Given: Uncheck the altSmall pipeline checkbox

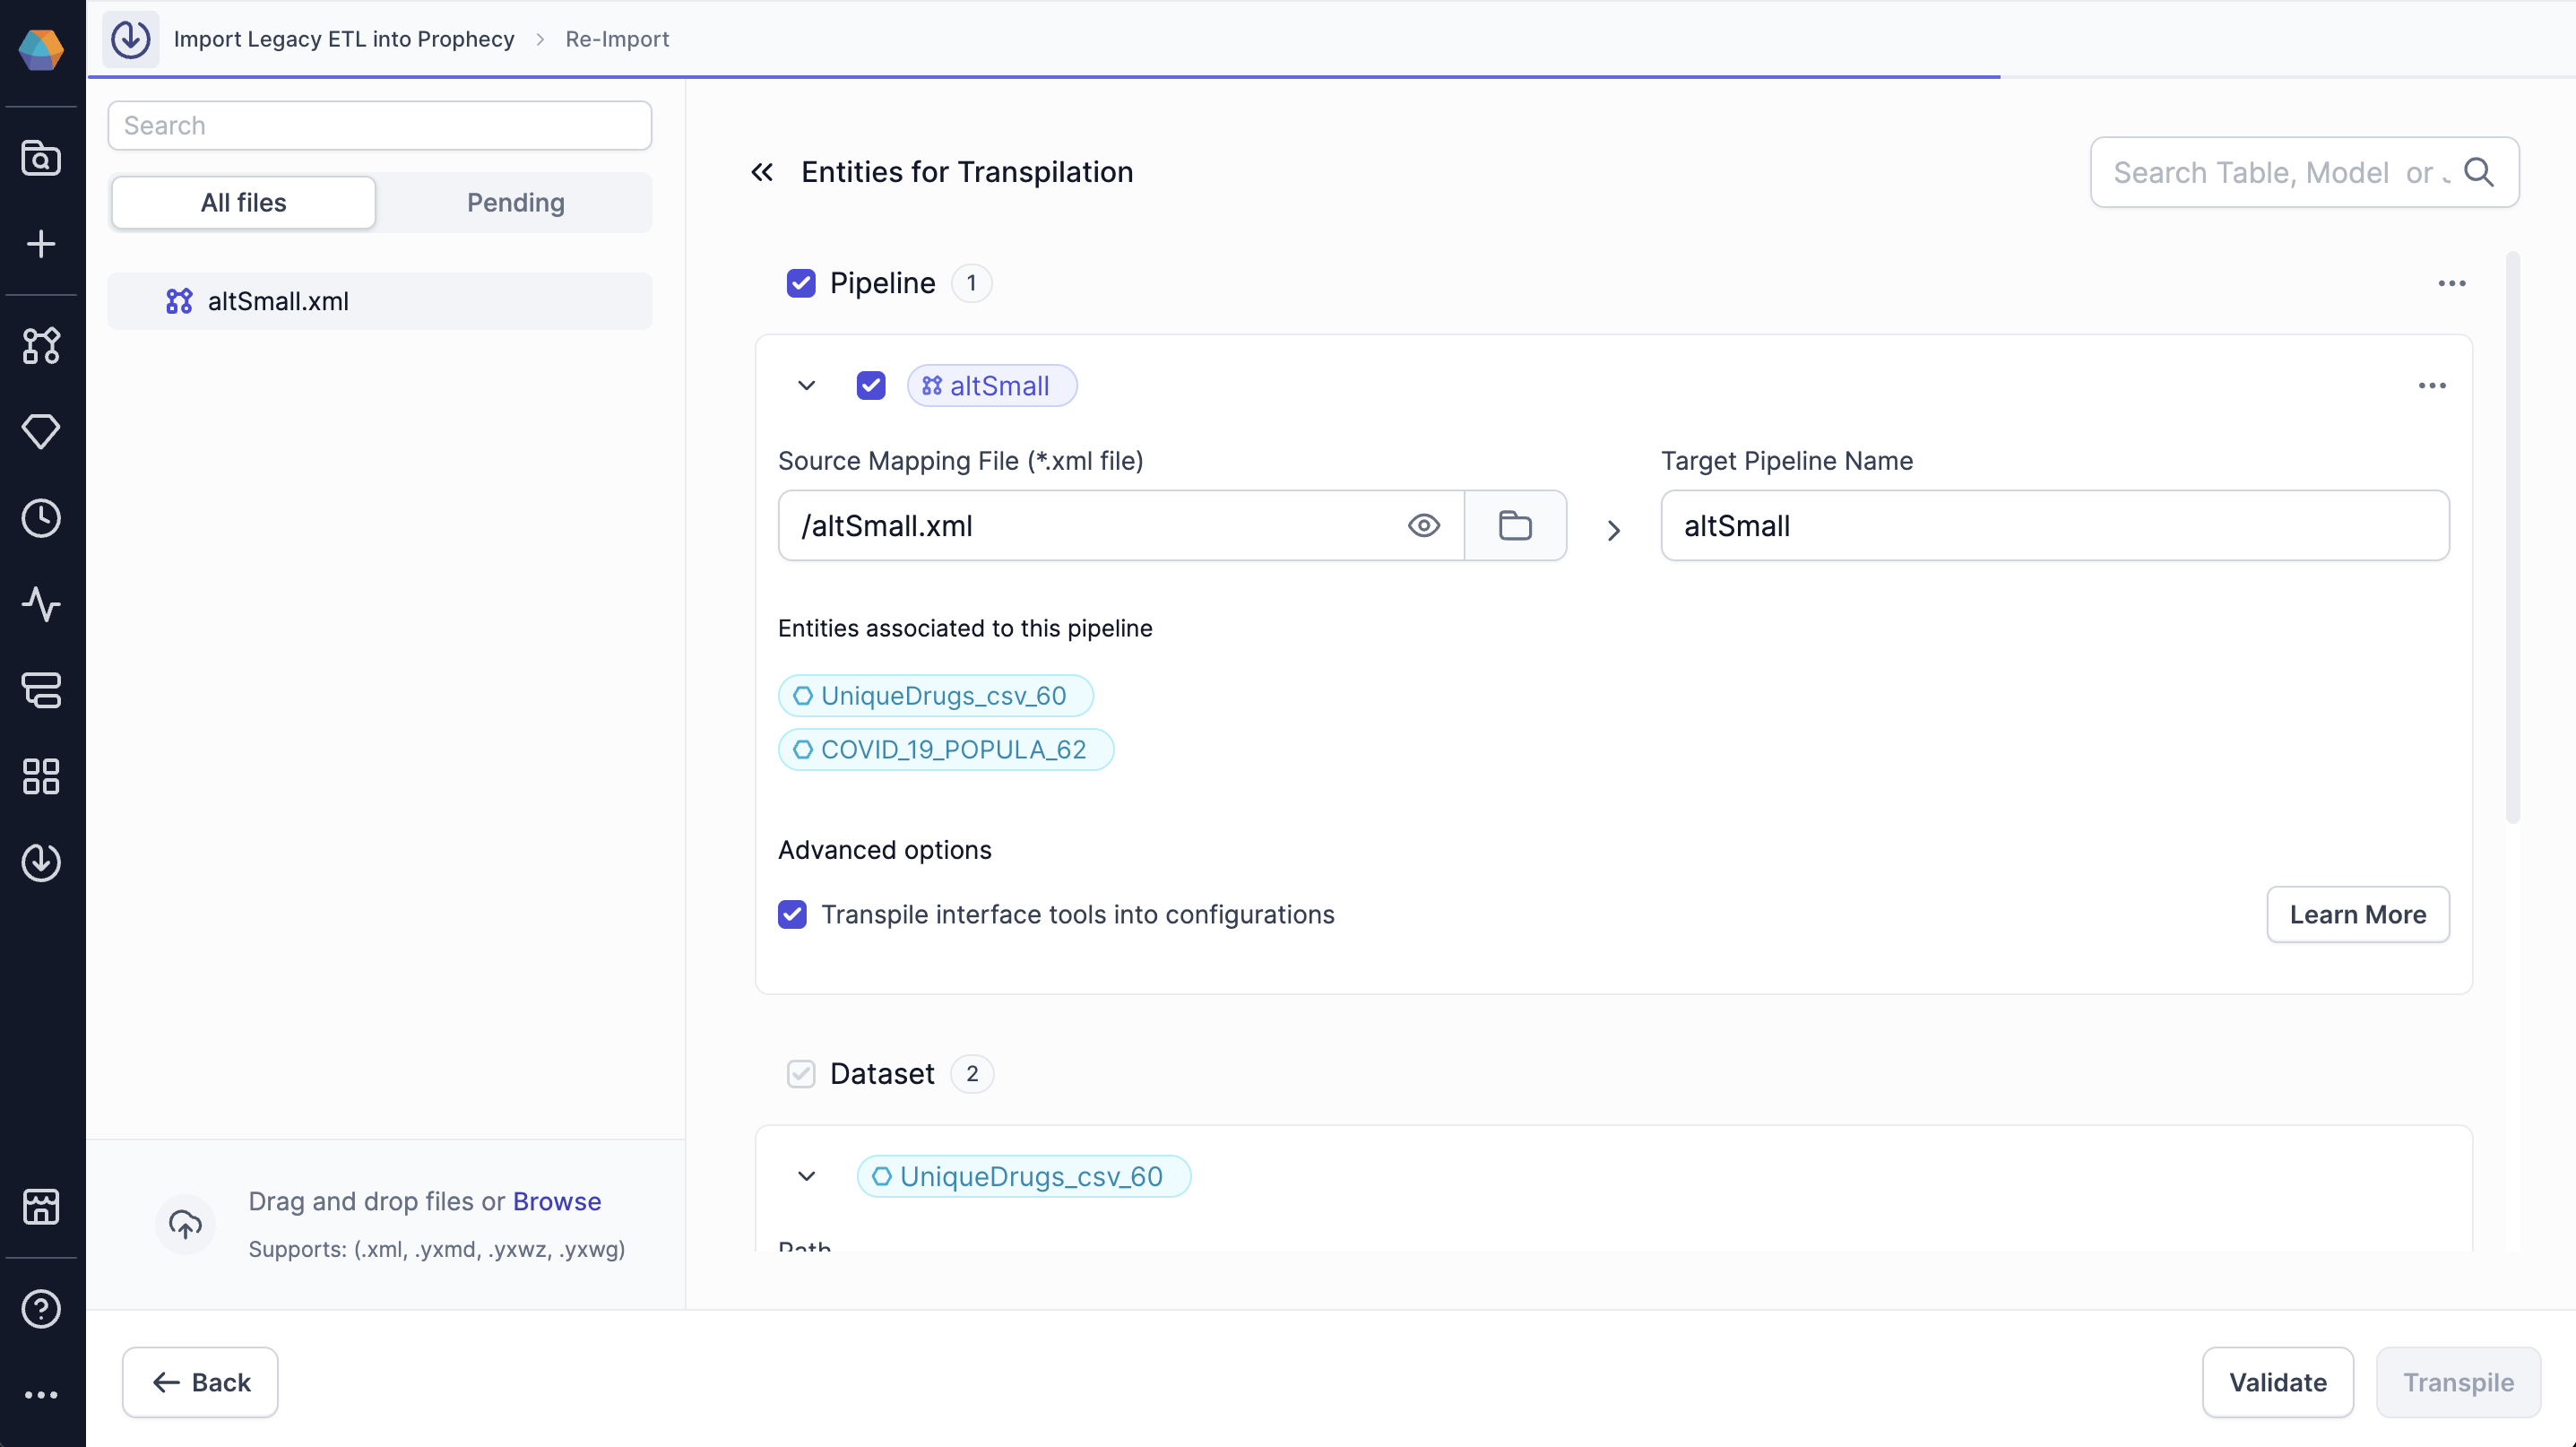Looking at the screenshot, I should pyautogui.click(x=871, y=385).
